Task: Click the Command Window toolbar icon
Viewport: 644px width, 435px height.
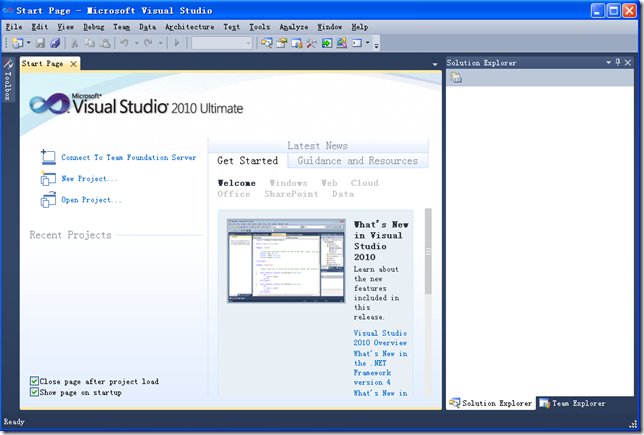Action: click(357, 43)
